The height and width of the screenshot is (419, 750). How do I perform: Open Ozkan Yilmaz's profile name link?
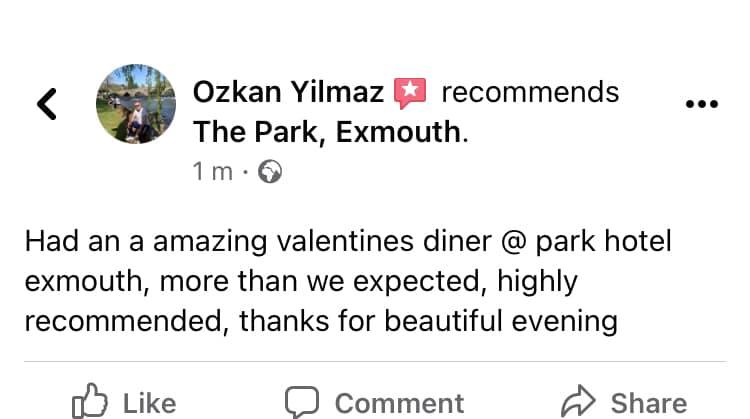[x=288, y=93]
